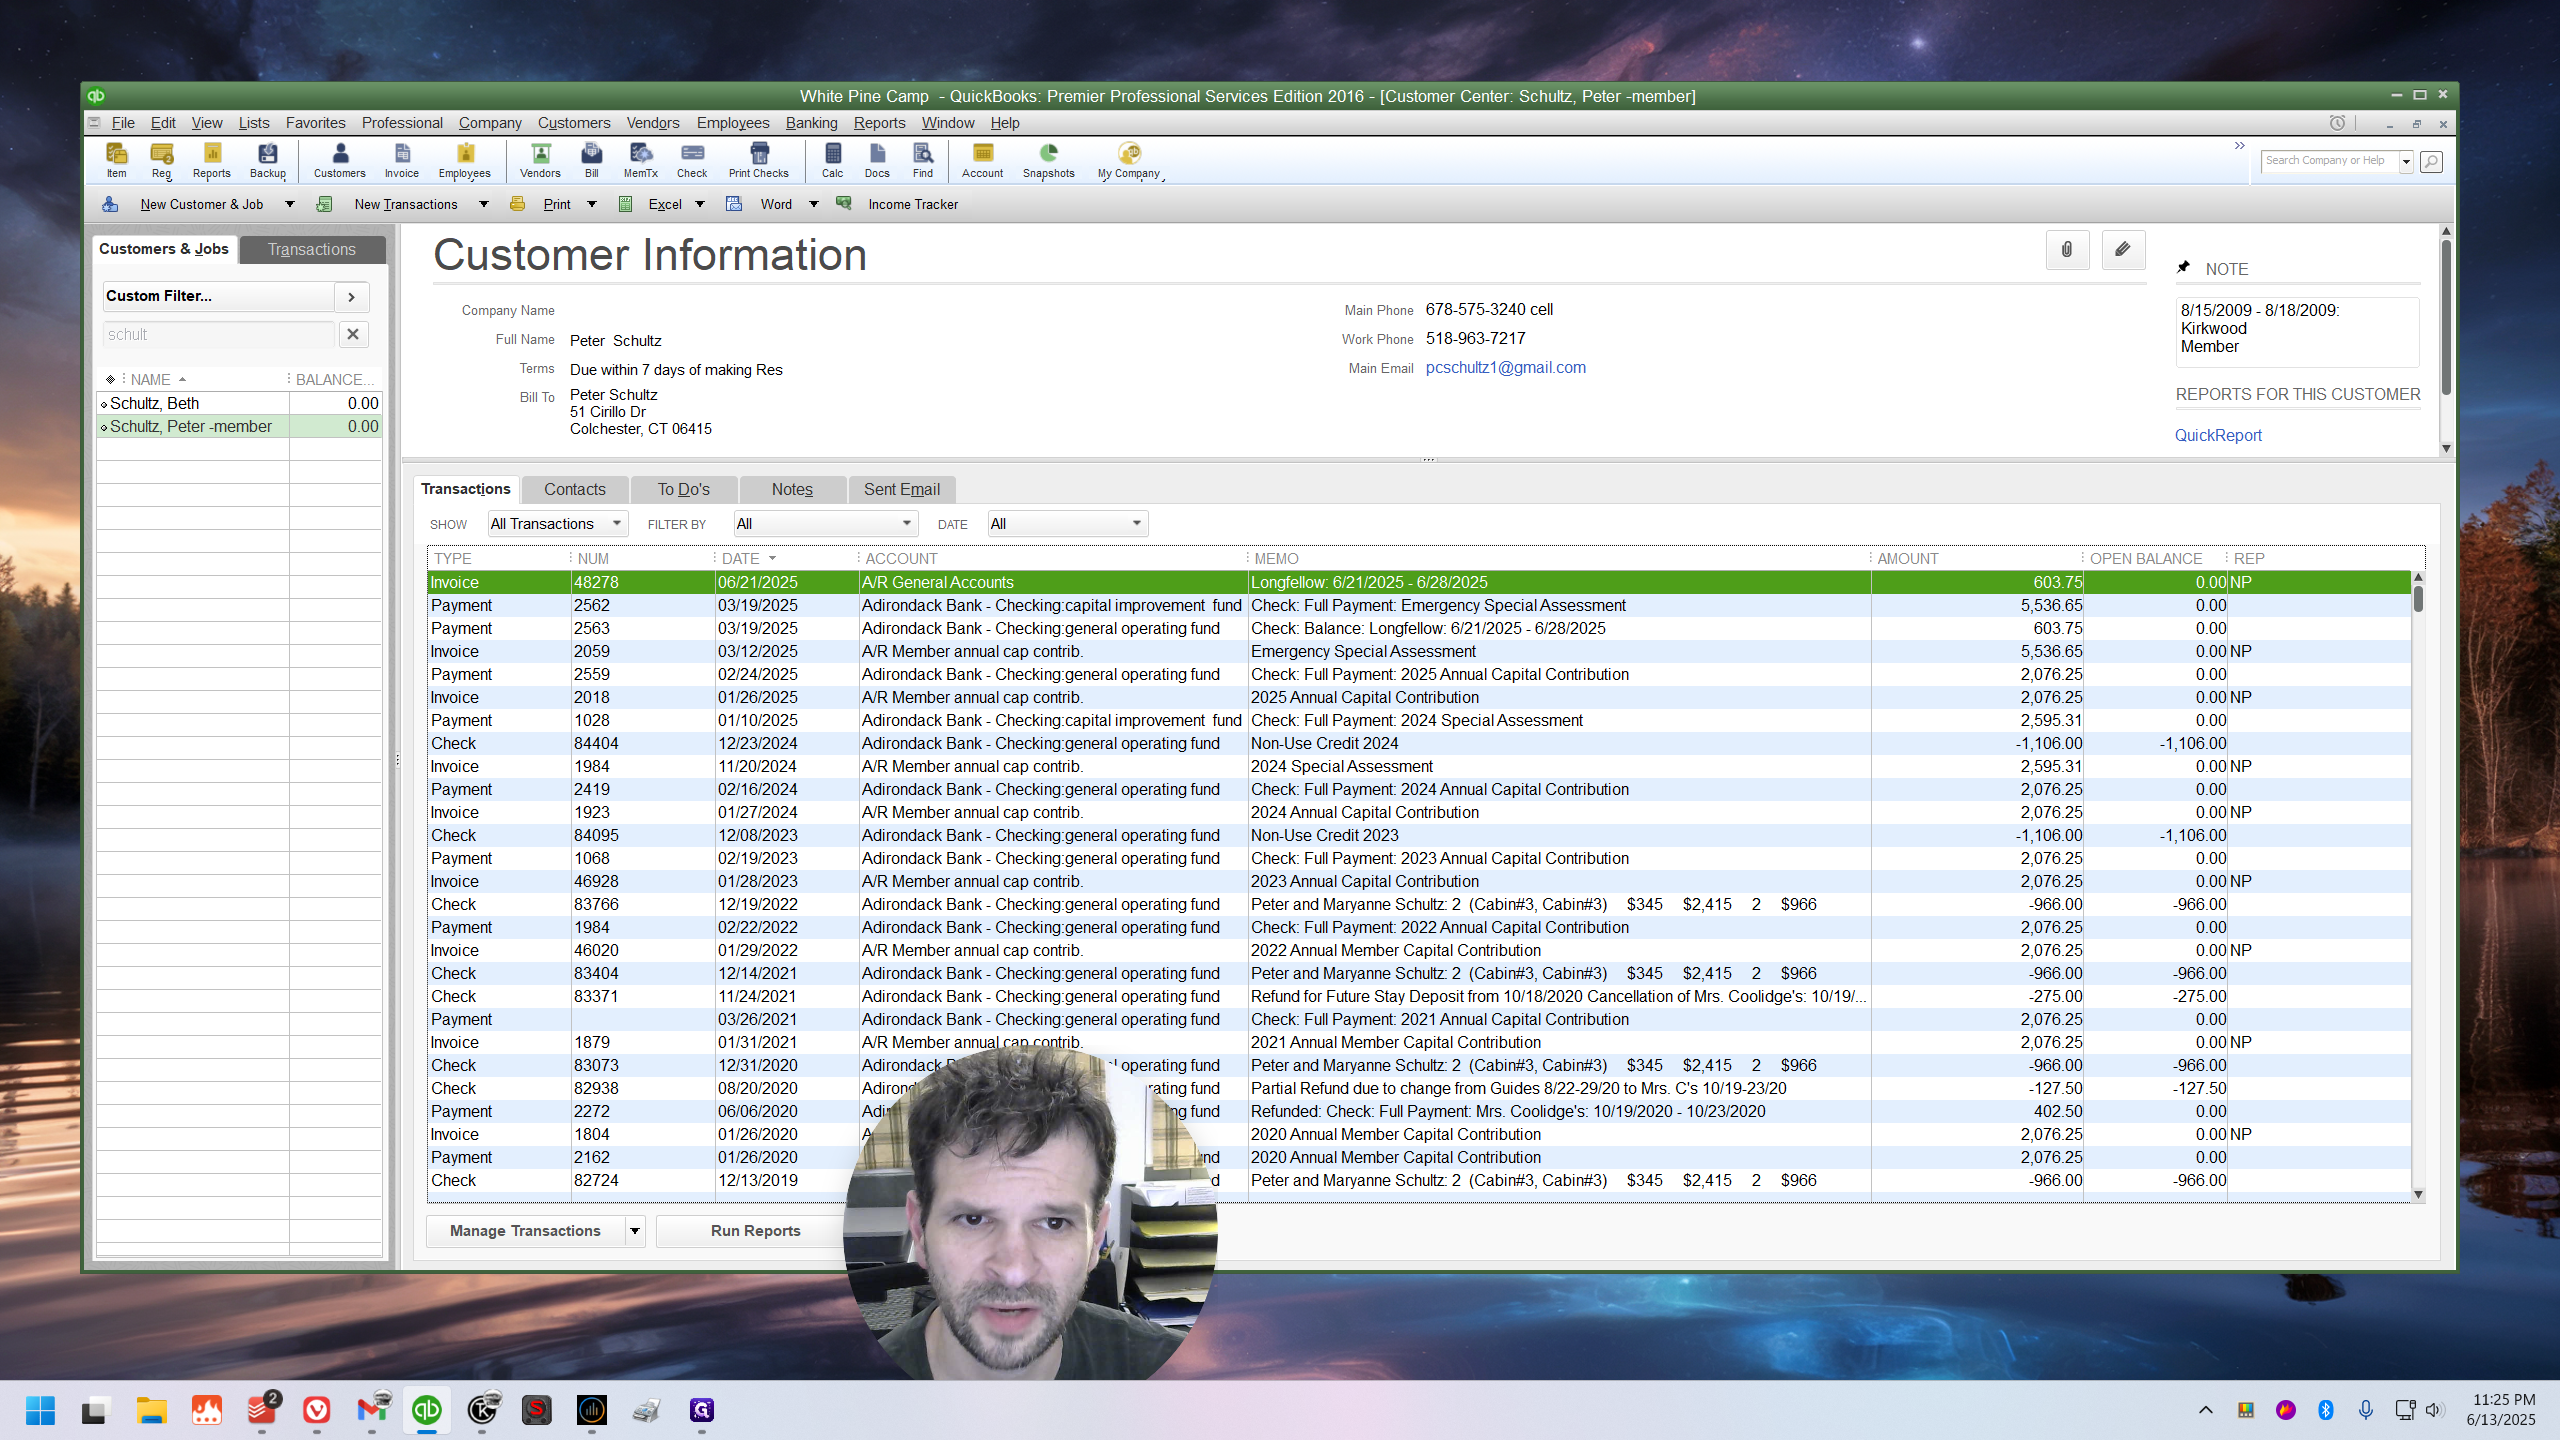Start Backup from the toolbar
The image size is (2560, 1440).
(x=268, y=160)
